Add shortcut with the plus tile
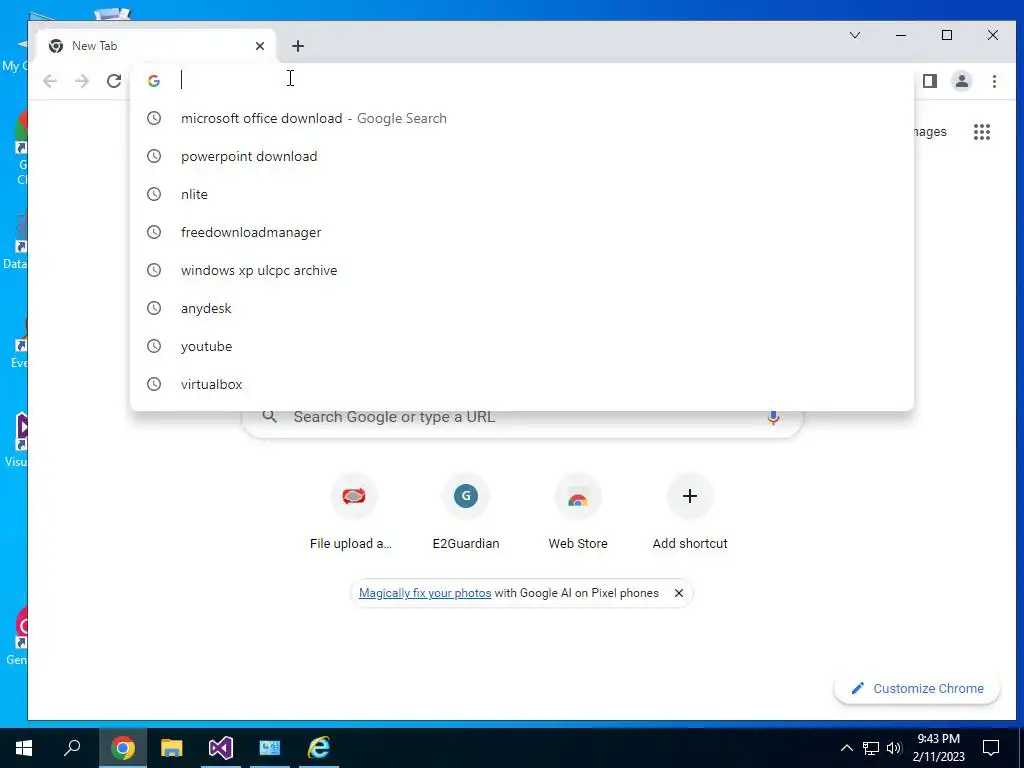 [690, 513]
